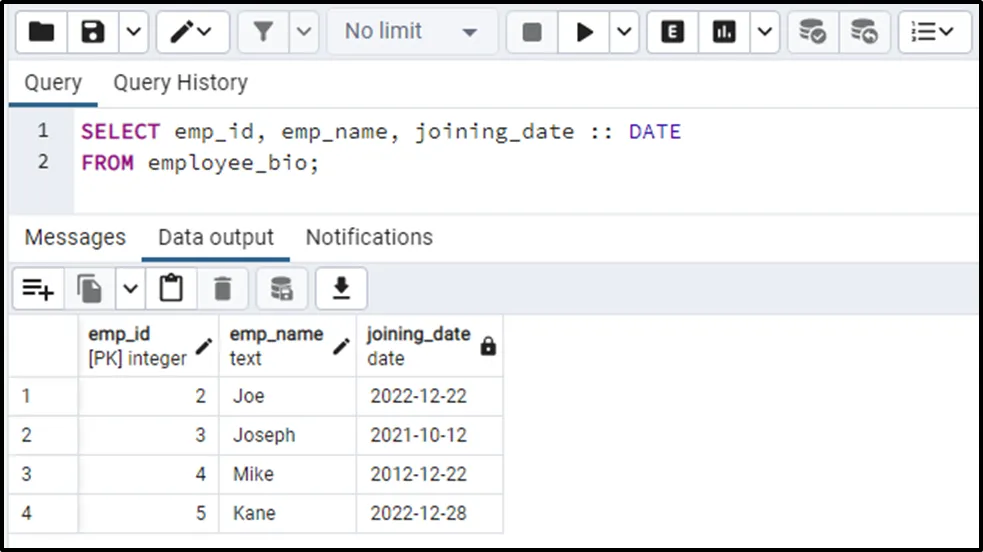Open the Messages tab

click(75, 237)
